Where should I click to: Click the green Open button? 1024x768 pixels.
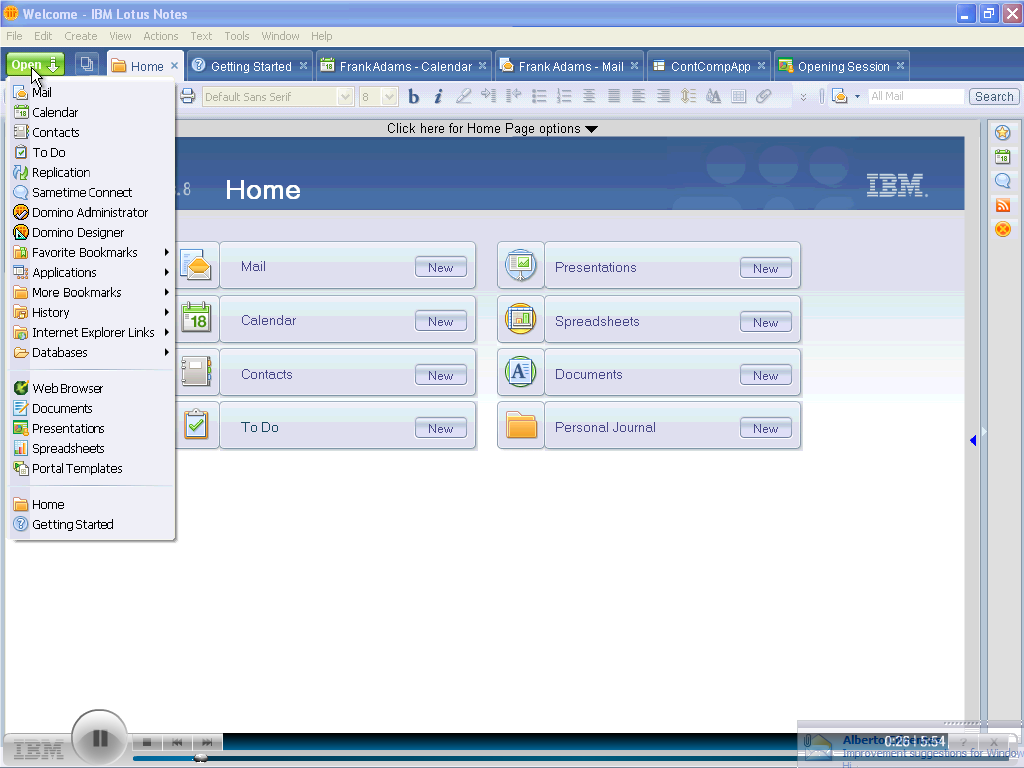pos(35,65)
